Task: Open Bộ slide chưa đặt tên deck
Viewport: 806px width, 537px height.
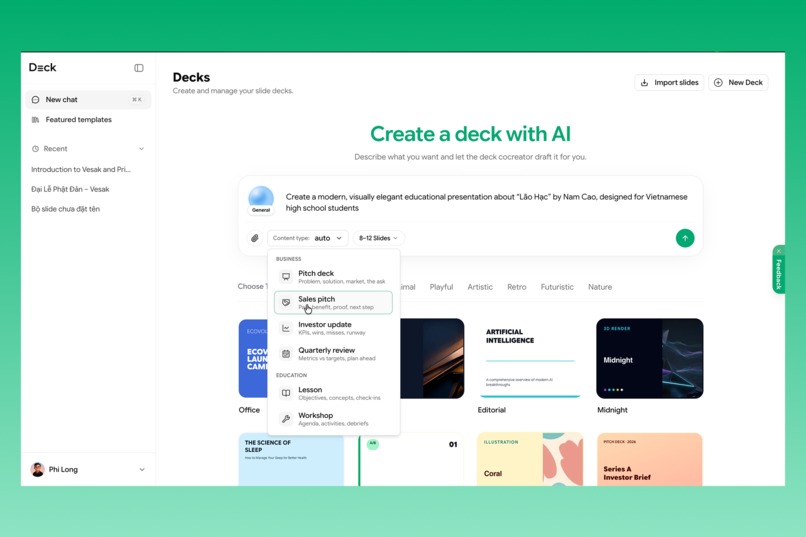Action: coord(65,209)
